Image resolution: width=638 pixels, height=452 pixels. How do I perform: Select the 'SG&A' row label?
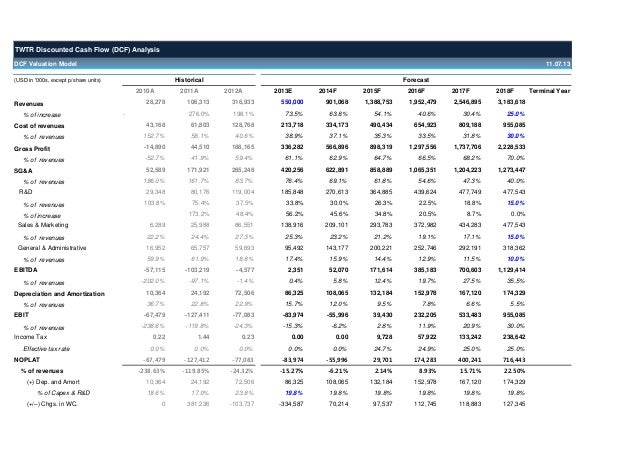pyautogui.click(x=23, y=171)
